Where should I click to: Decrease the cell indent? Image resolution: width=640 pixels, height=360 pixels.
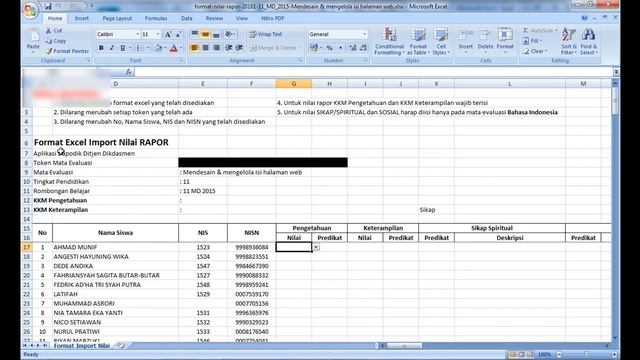229,48
